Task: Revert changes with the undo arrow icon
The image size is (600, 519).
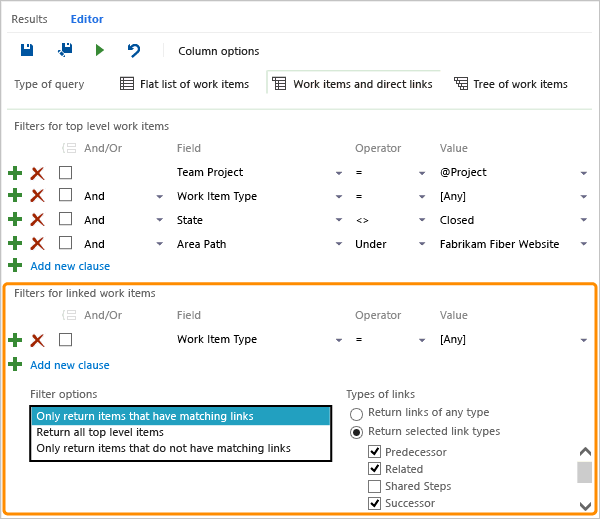Action: [134, 50]
